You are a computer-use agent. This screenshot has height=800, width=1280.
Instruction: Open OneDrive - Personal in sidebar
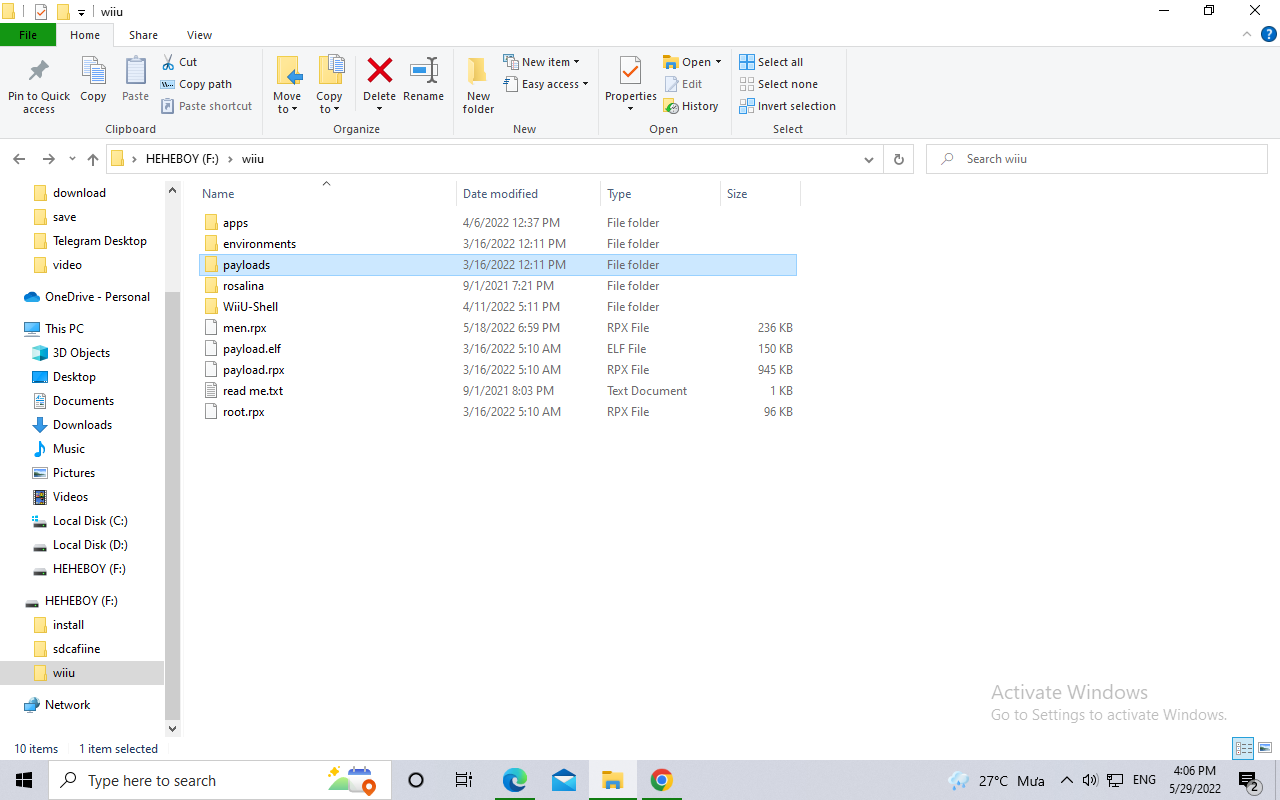(97, 297)
